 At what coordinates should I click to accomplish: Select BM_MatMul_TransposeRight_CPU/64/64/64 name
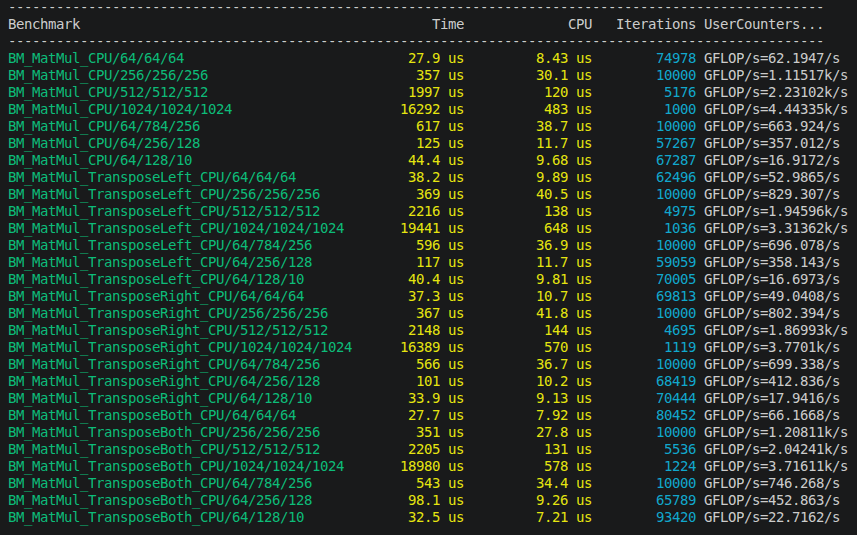tap(156, 296)
